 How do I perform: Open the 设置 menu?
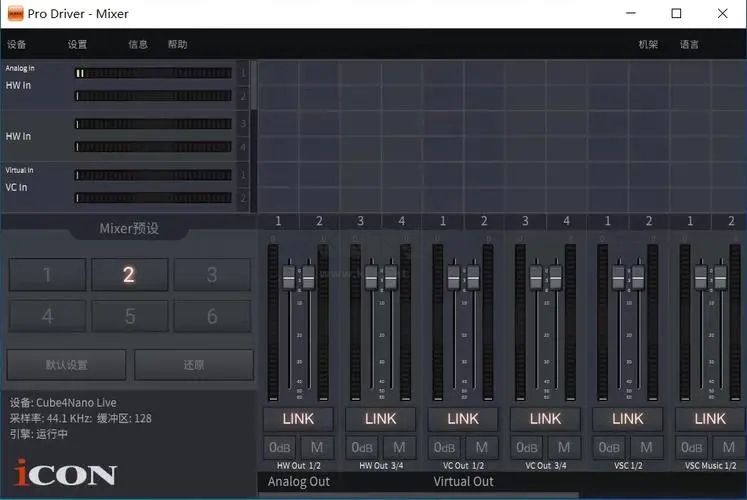77,44
